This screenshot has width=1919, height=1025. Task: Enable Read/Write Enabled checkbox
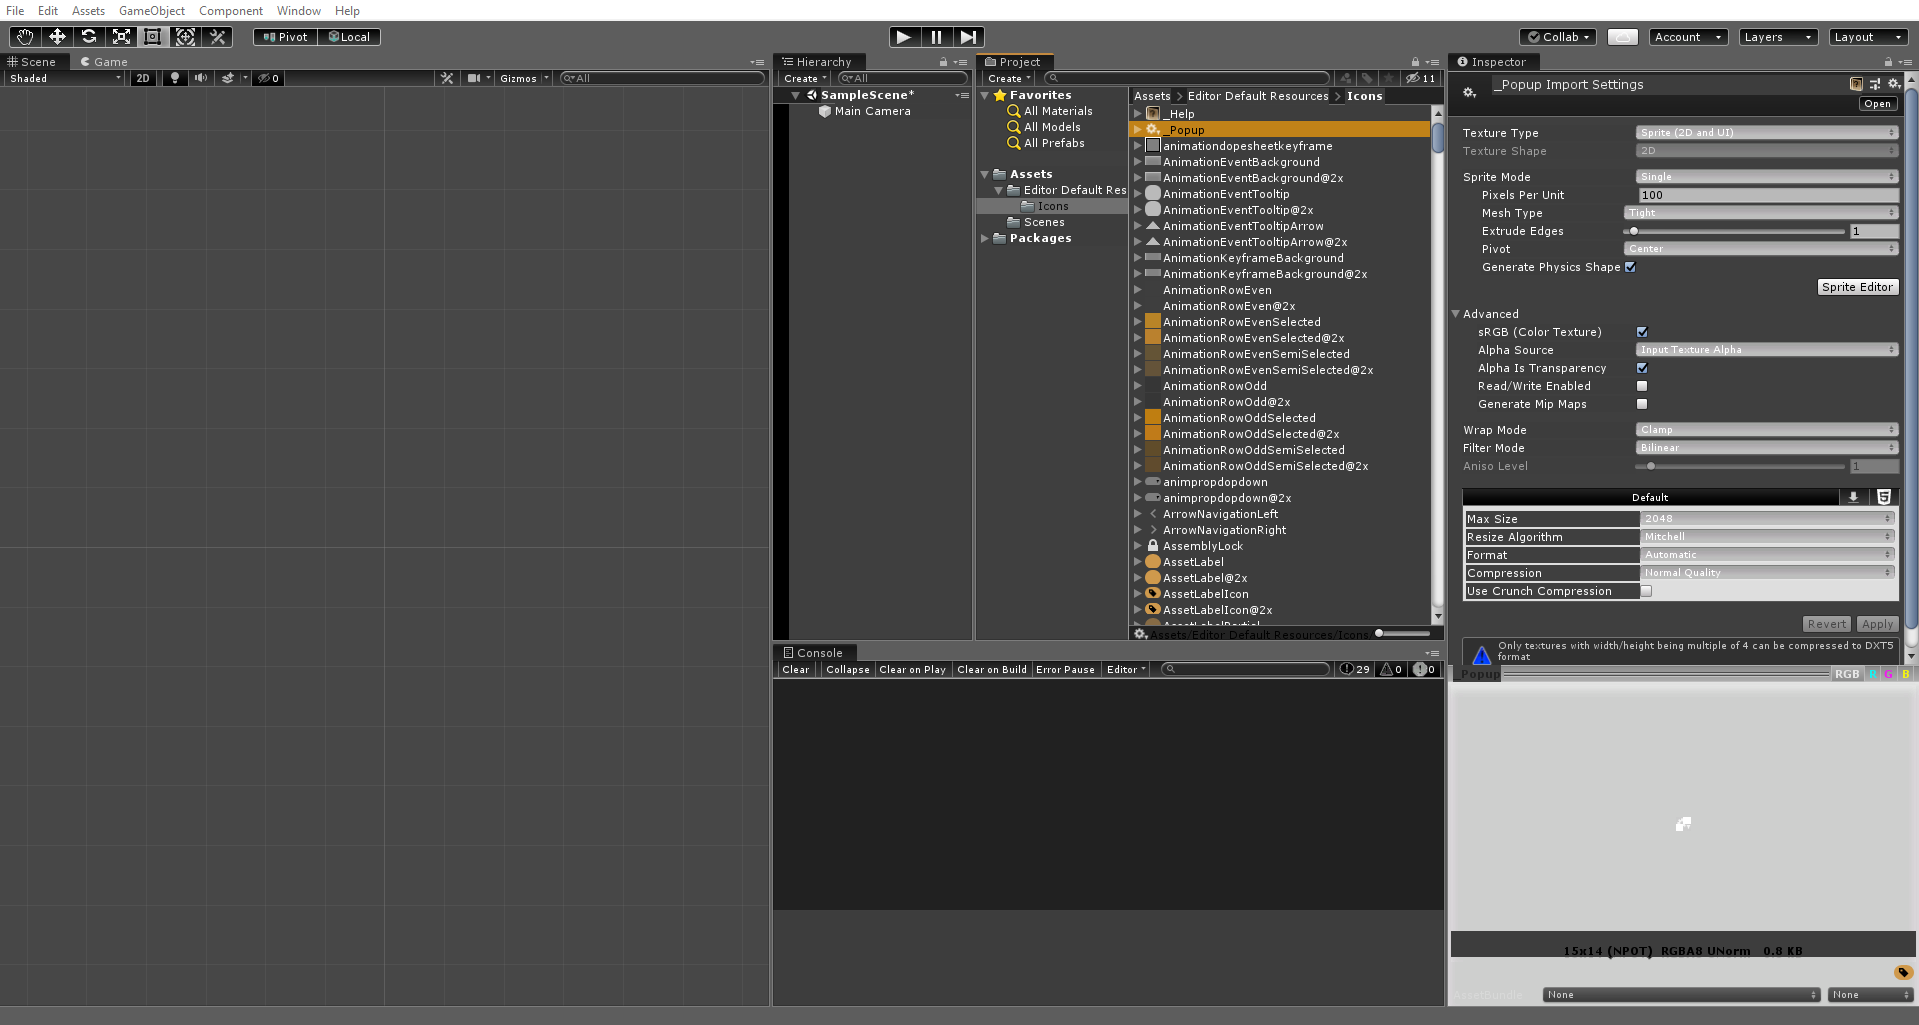click(1642, 386)
